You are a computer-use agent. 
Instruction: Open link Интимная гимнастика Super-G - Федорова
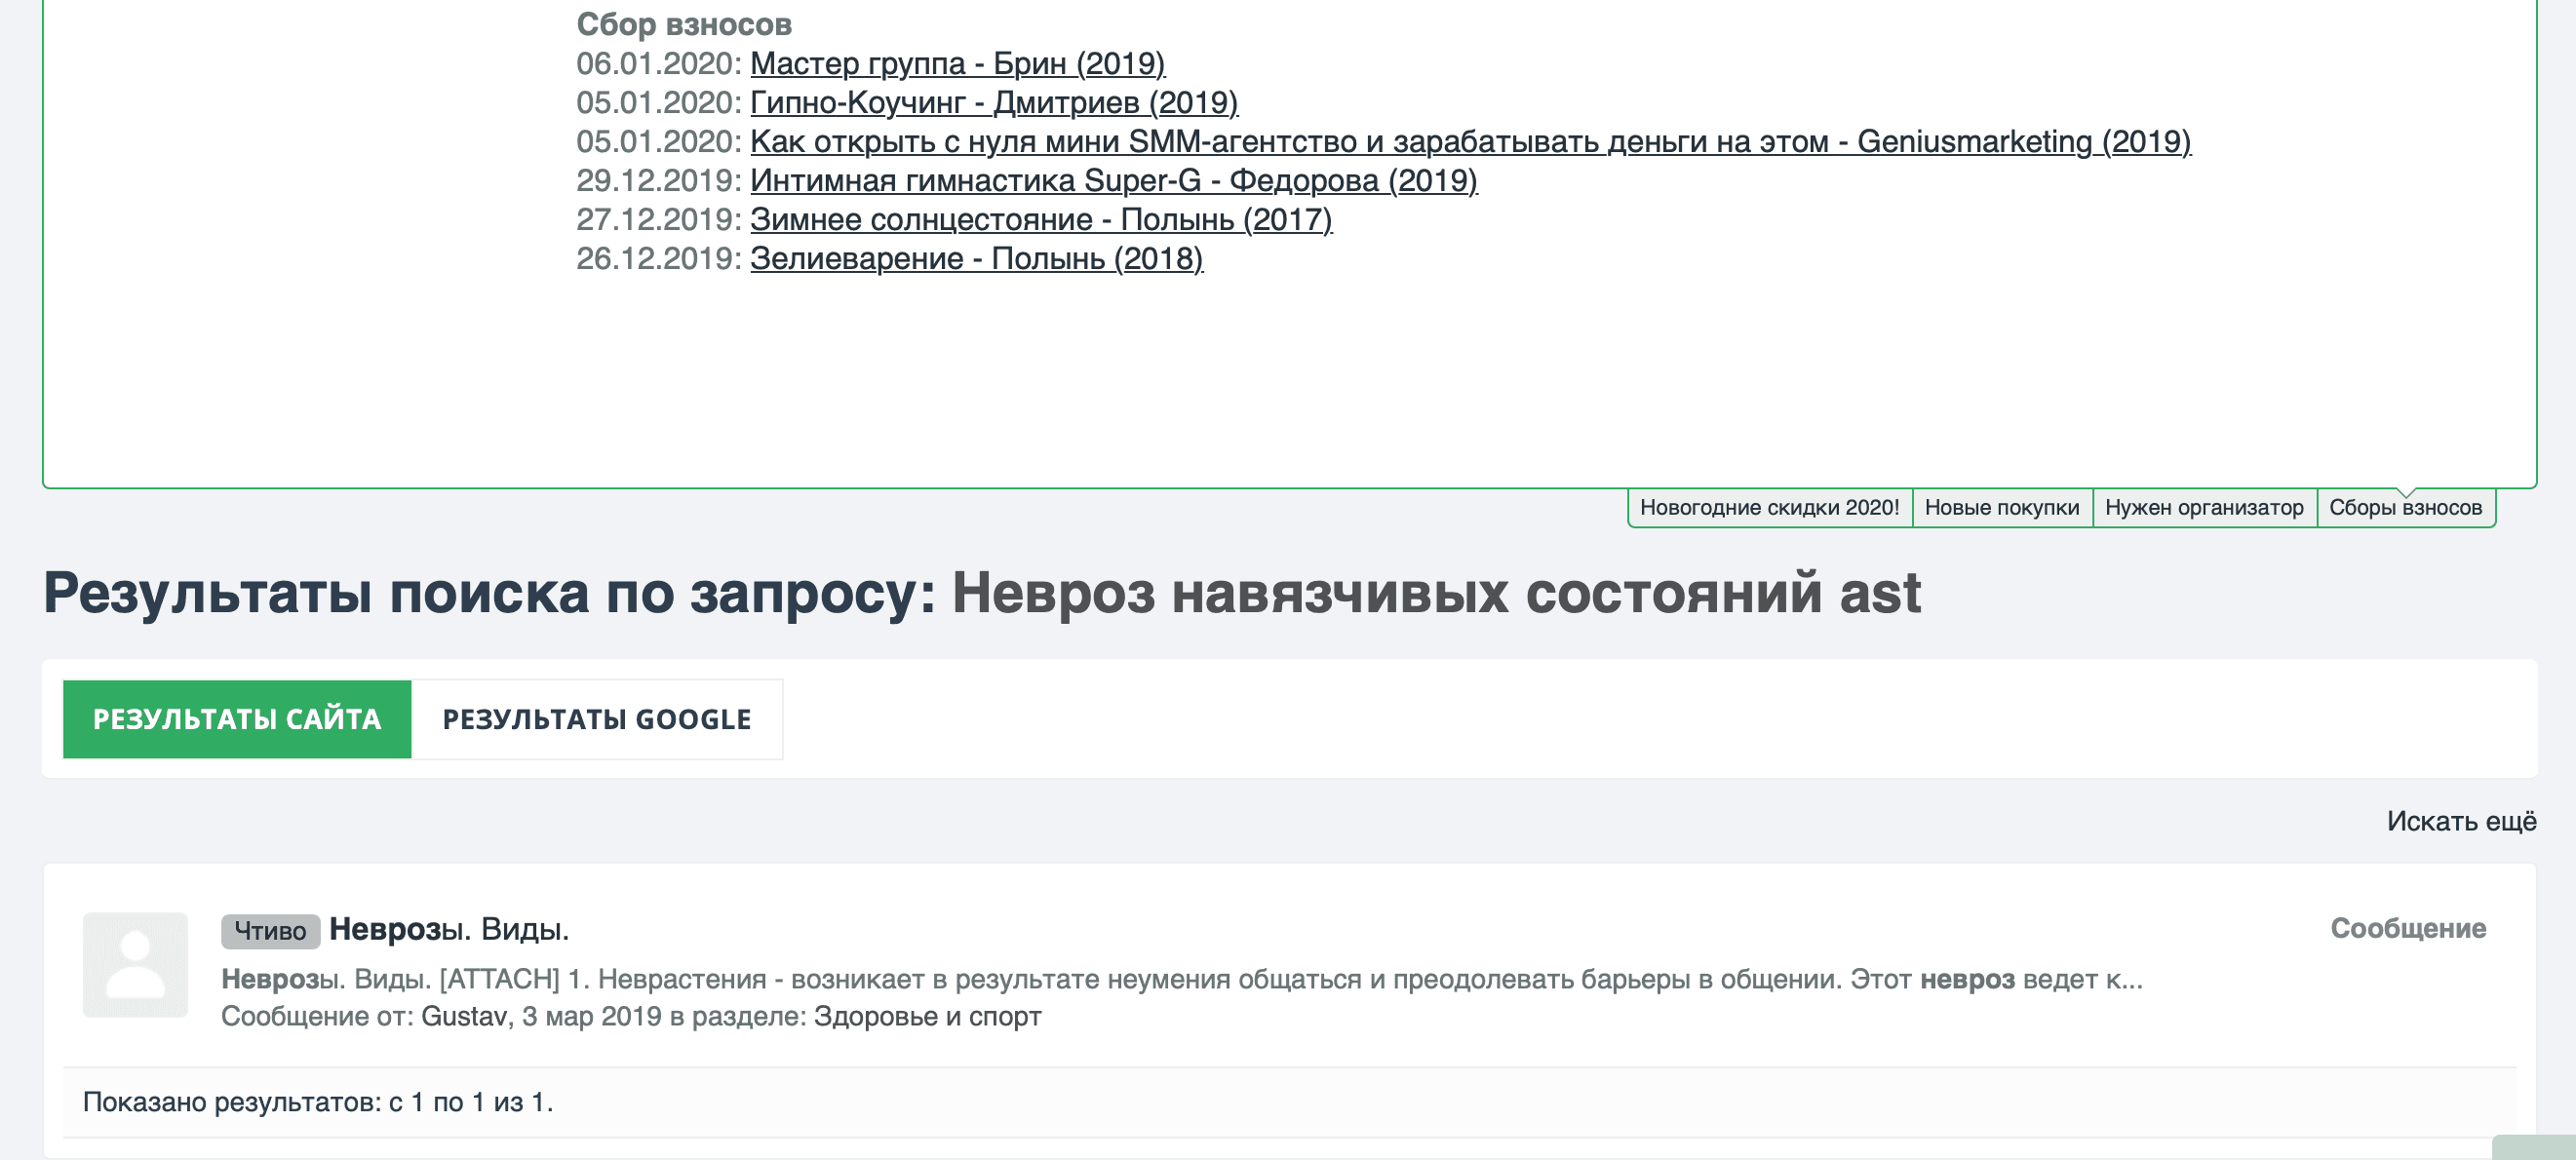click(x=1113, y=180)
